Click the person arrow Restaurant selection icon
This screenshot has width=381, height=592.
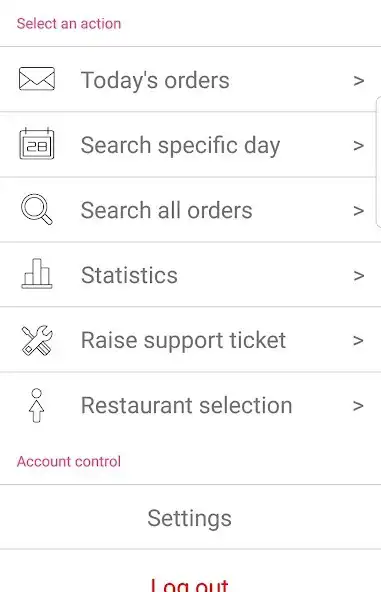click(x=37, y=405)
